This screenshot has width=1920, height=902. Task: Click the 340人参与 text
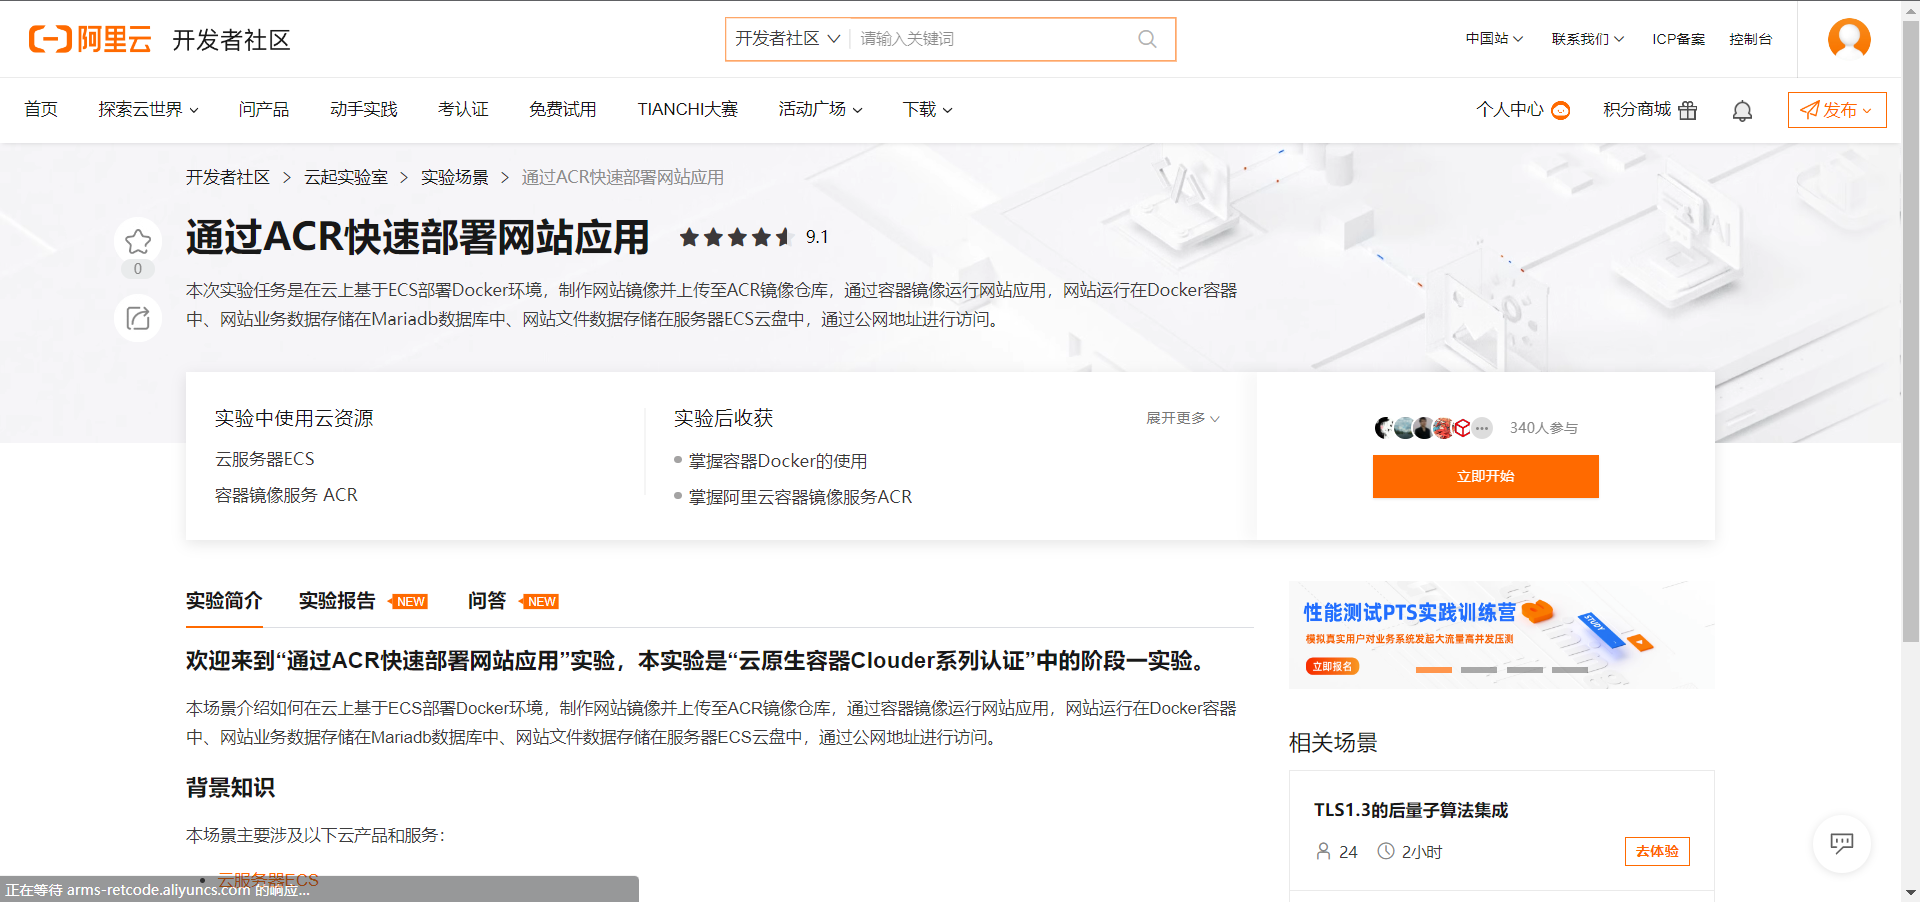1543,428
